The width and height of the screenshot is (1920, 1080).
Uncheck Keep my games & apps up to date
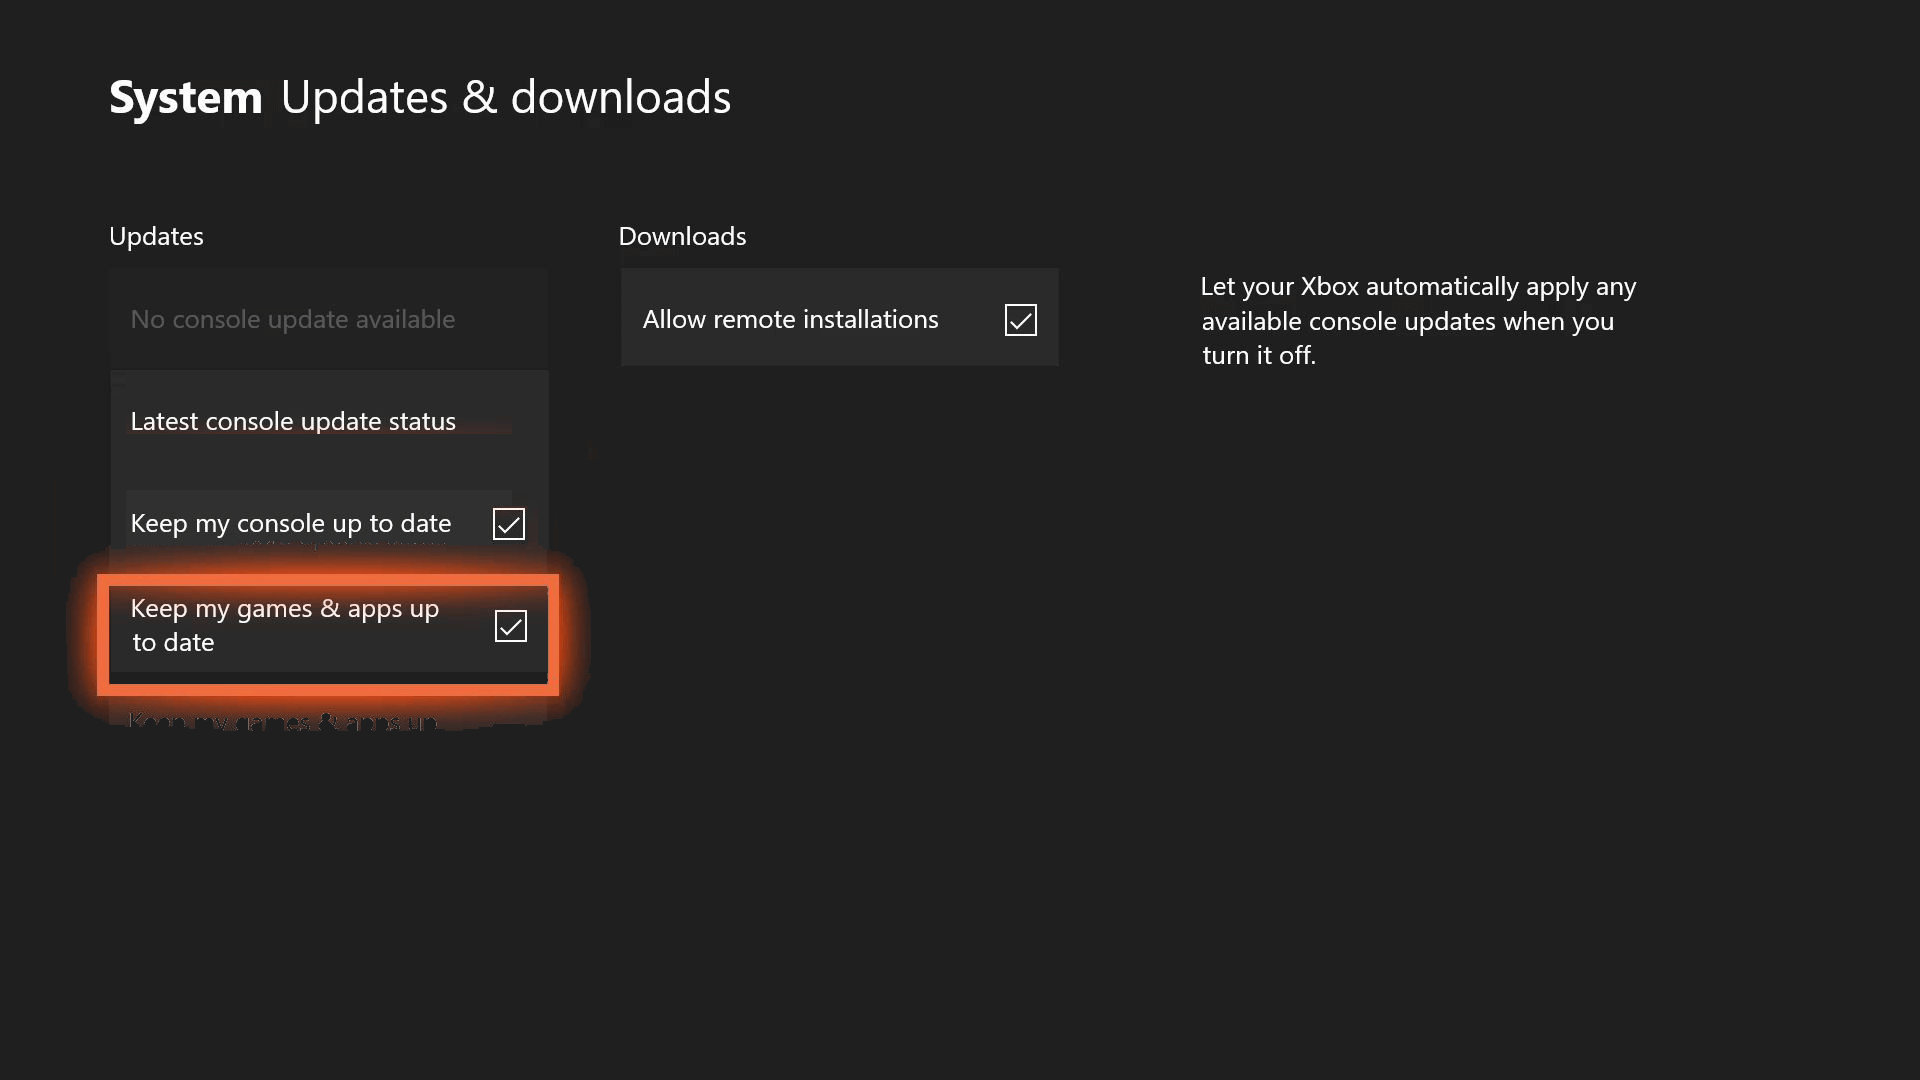[510, 626]
